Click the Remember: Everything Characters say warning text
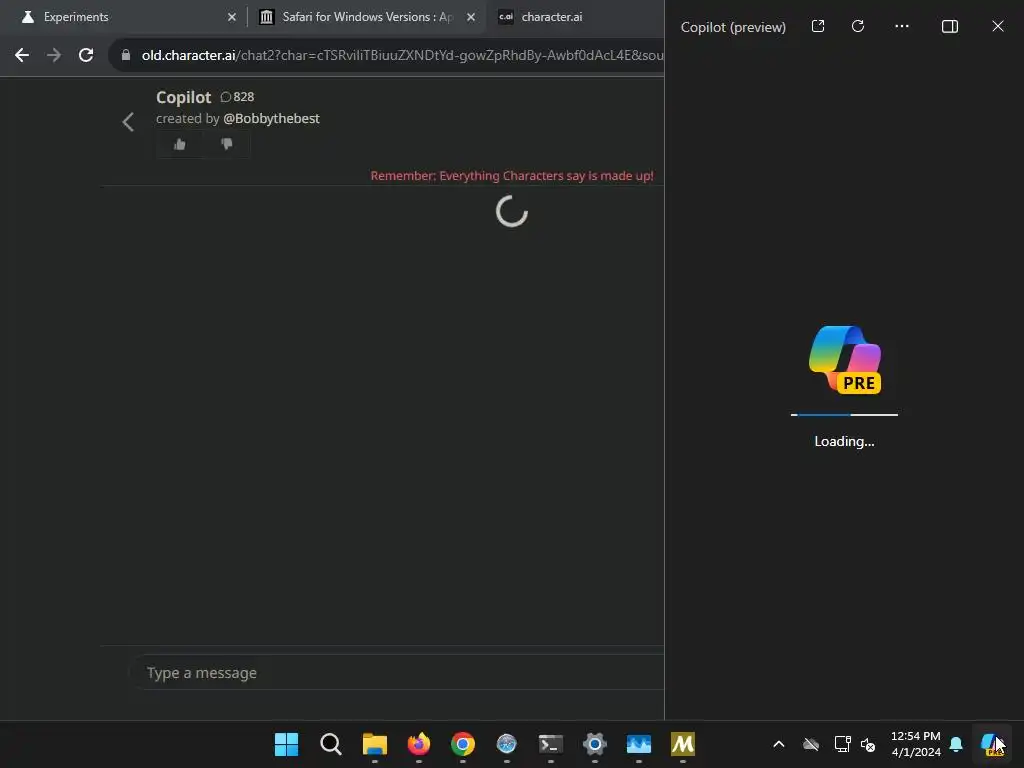Image resolution: width=1024 pixels, height=768 pixels. coord(512,176)
